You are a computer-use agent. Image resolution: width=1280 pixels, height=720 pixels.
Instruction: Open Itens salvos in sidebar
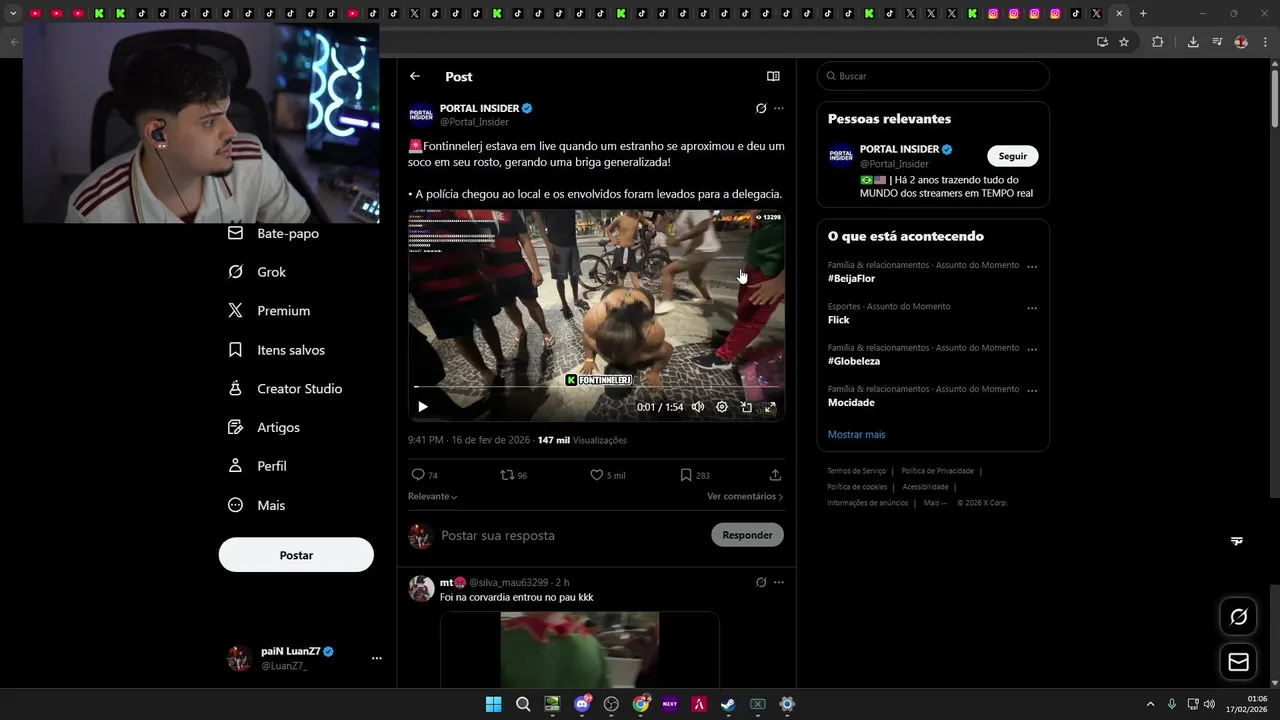(276, 350)
